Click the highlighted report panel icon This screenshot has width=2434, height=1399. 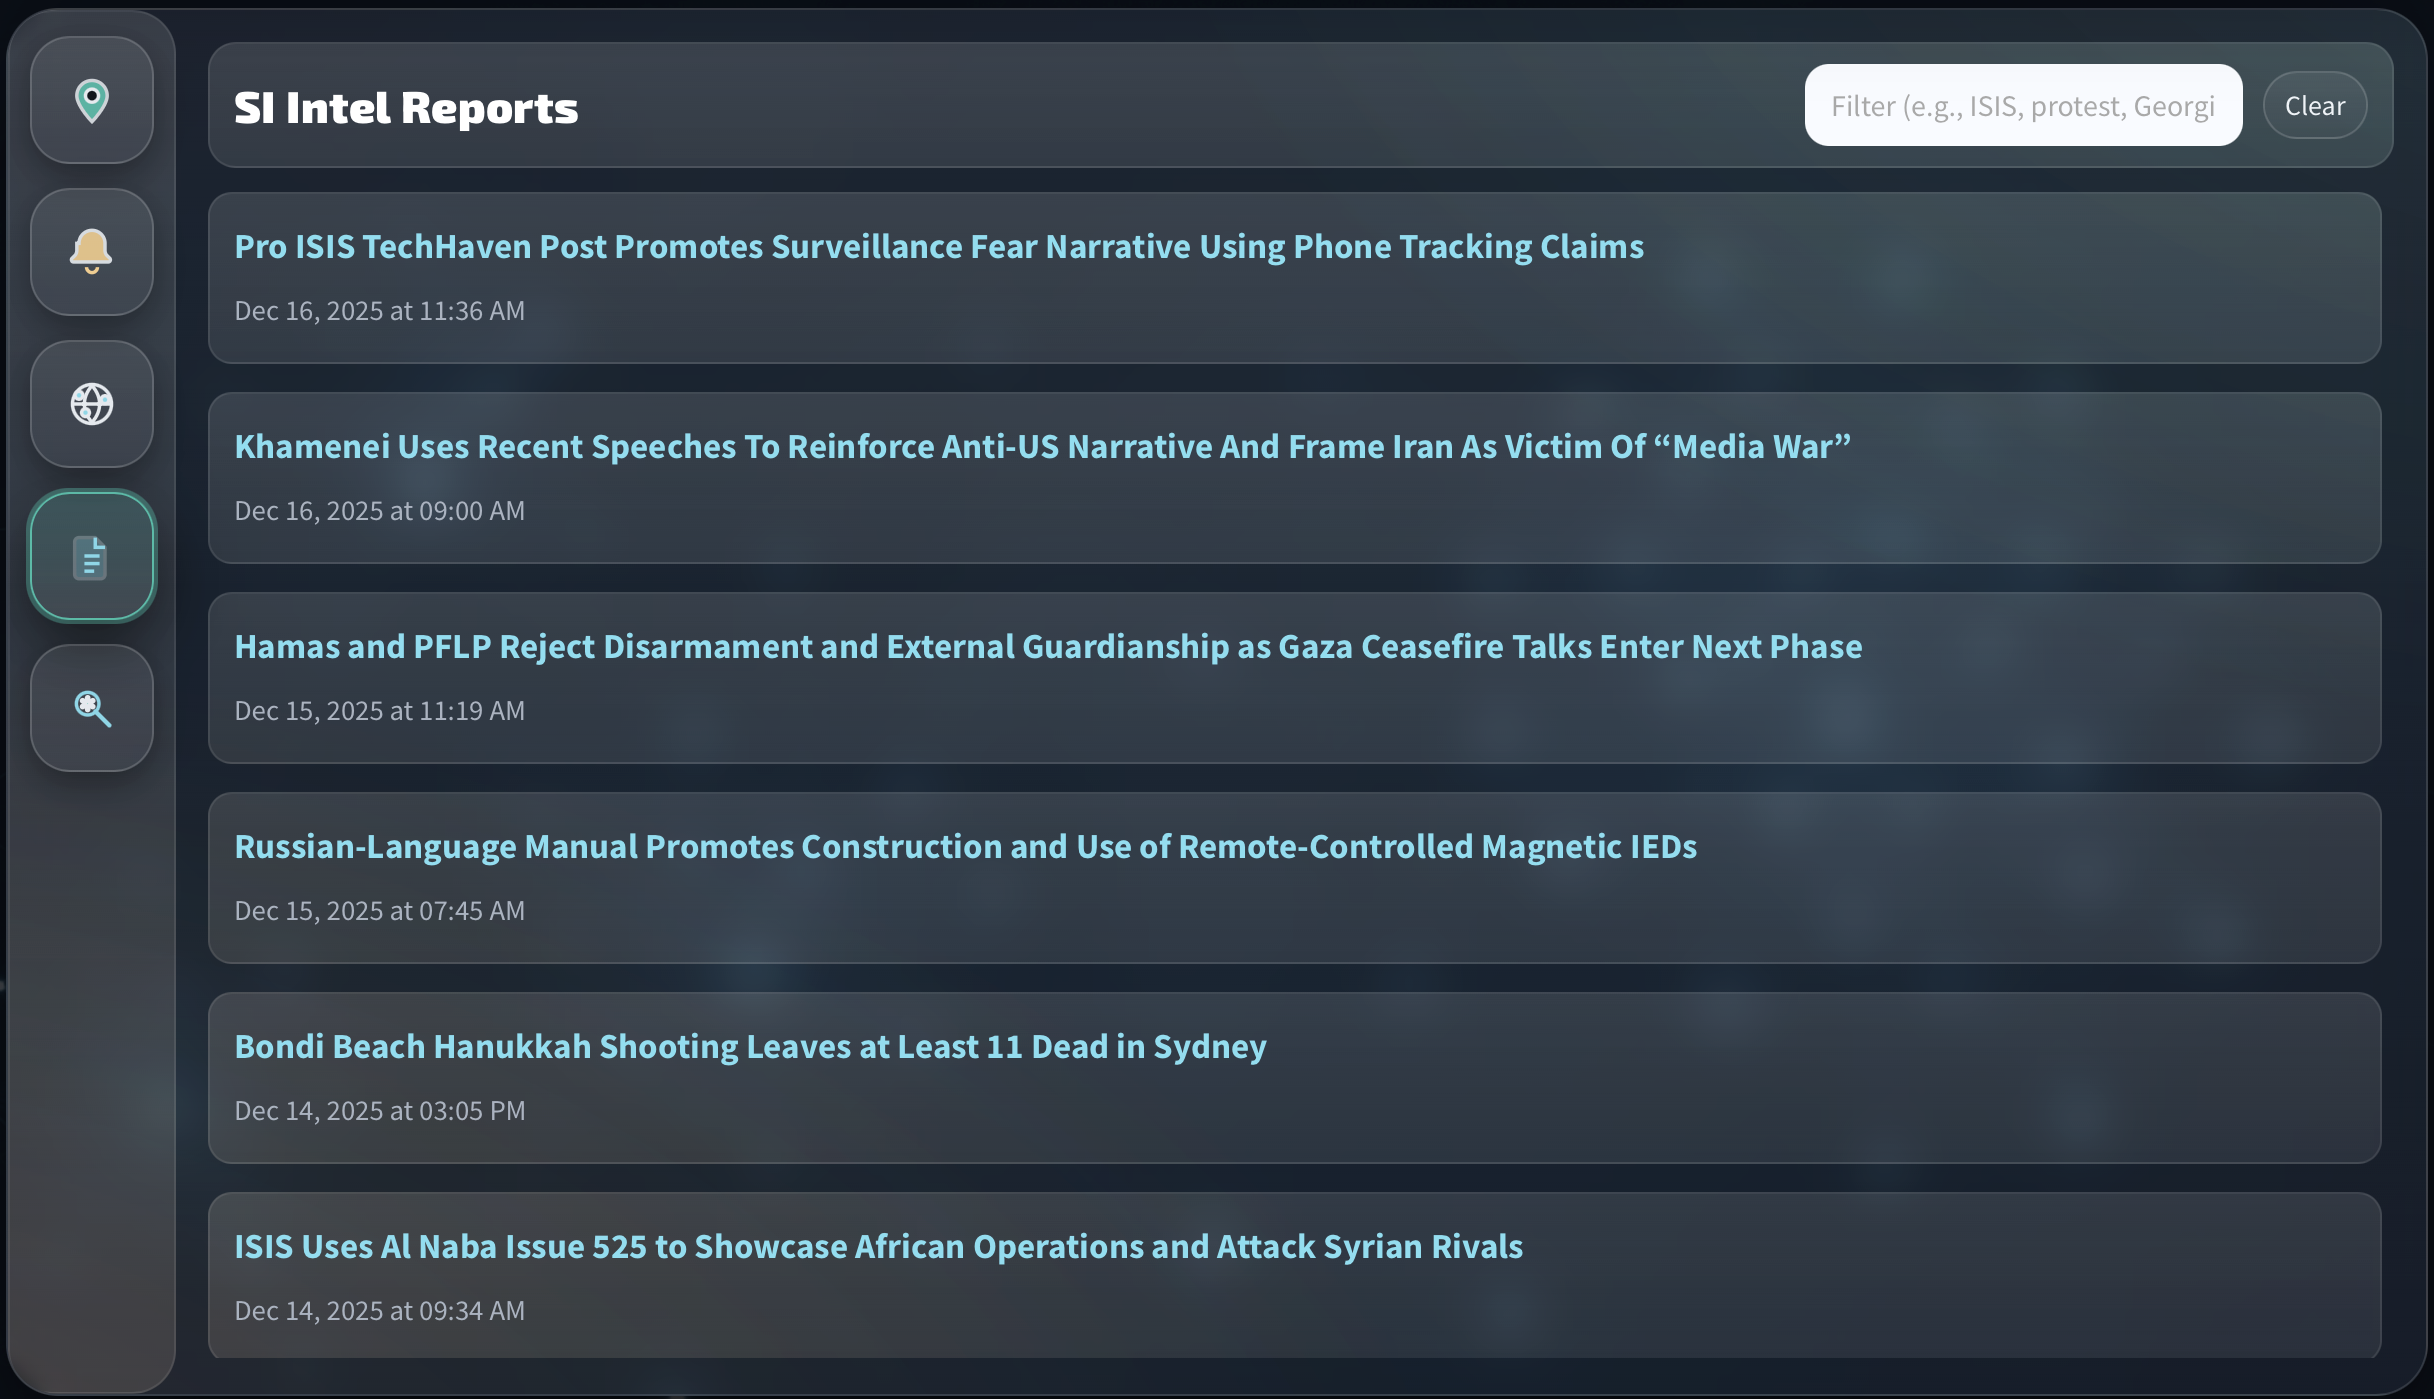[x=91, y=556]
